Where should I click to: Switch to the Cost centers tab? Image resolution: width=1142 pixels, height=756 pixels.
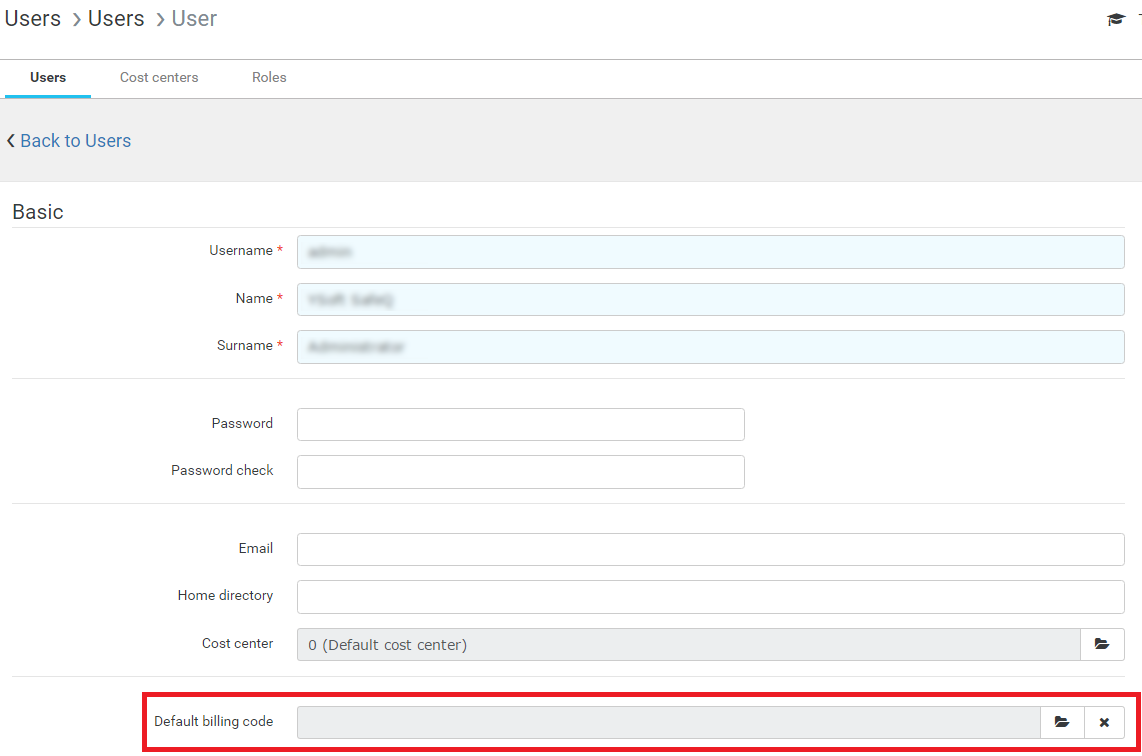tap(159, 78)
